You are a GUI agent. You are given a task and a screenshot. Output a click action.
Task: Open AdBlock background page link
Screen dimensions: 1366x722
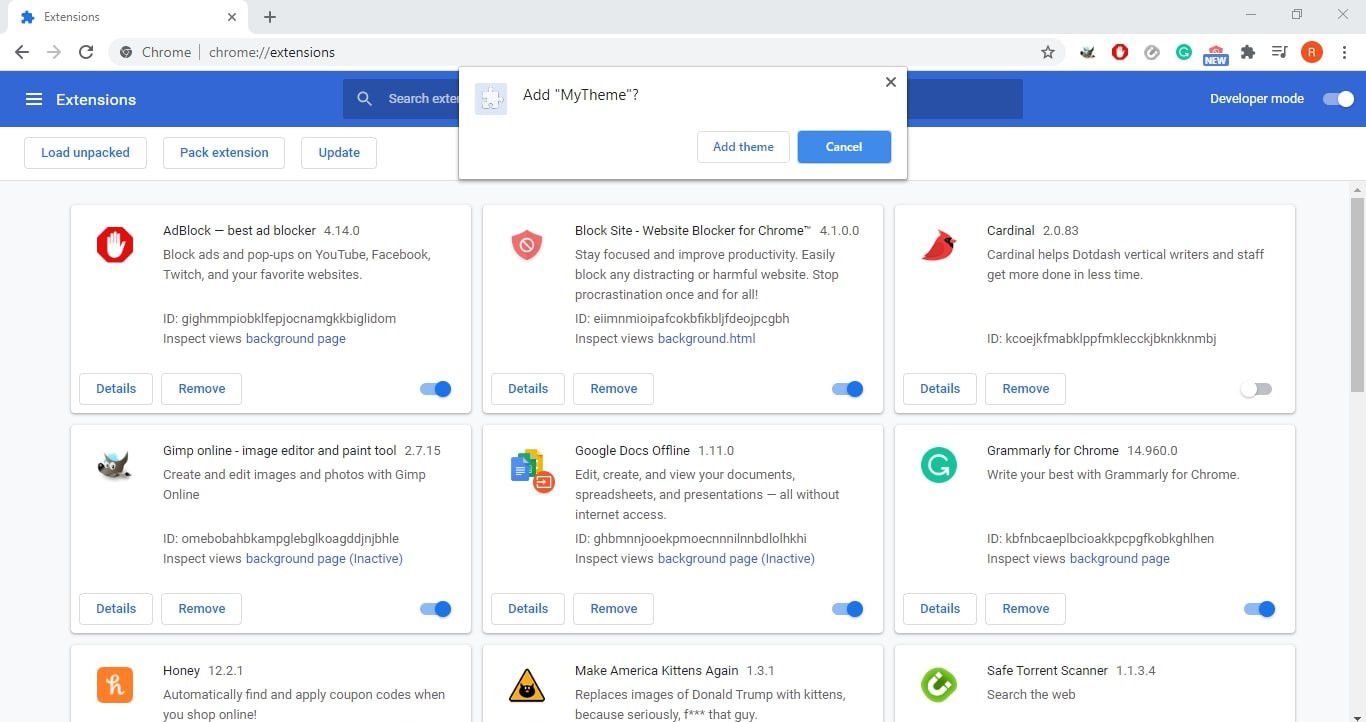[296, 339]
